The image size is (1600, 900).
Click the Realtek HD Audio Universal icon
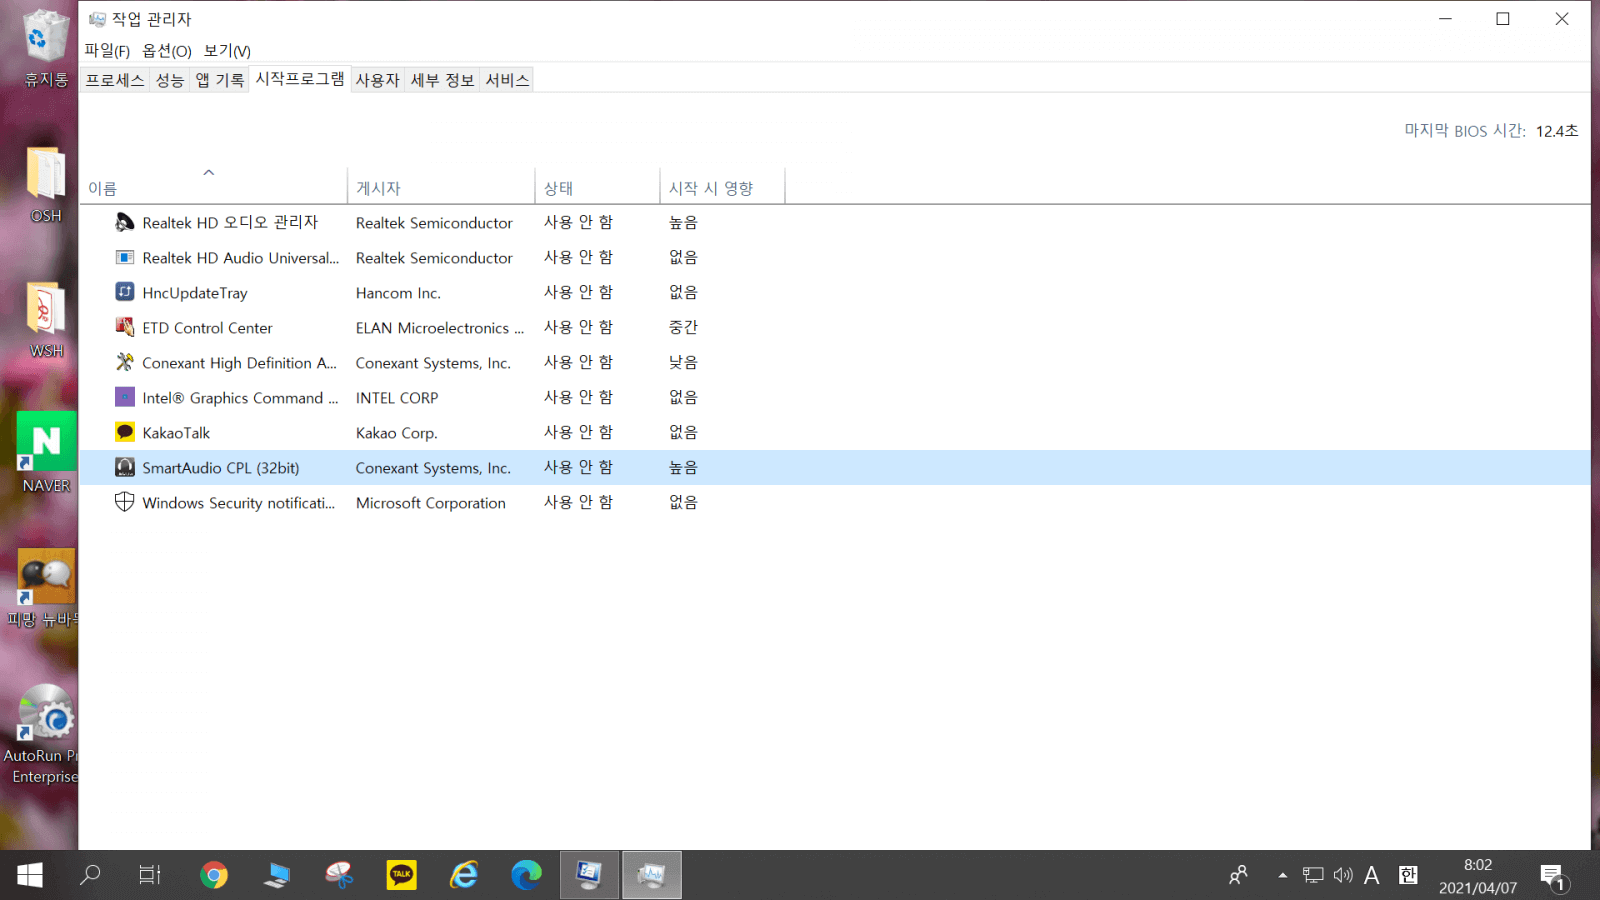[x=124, y=257]
